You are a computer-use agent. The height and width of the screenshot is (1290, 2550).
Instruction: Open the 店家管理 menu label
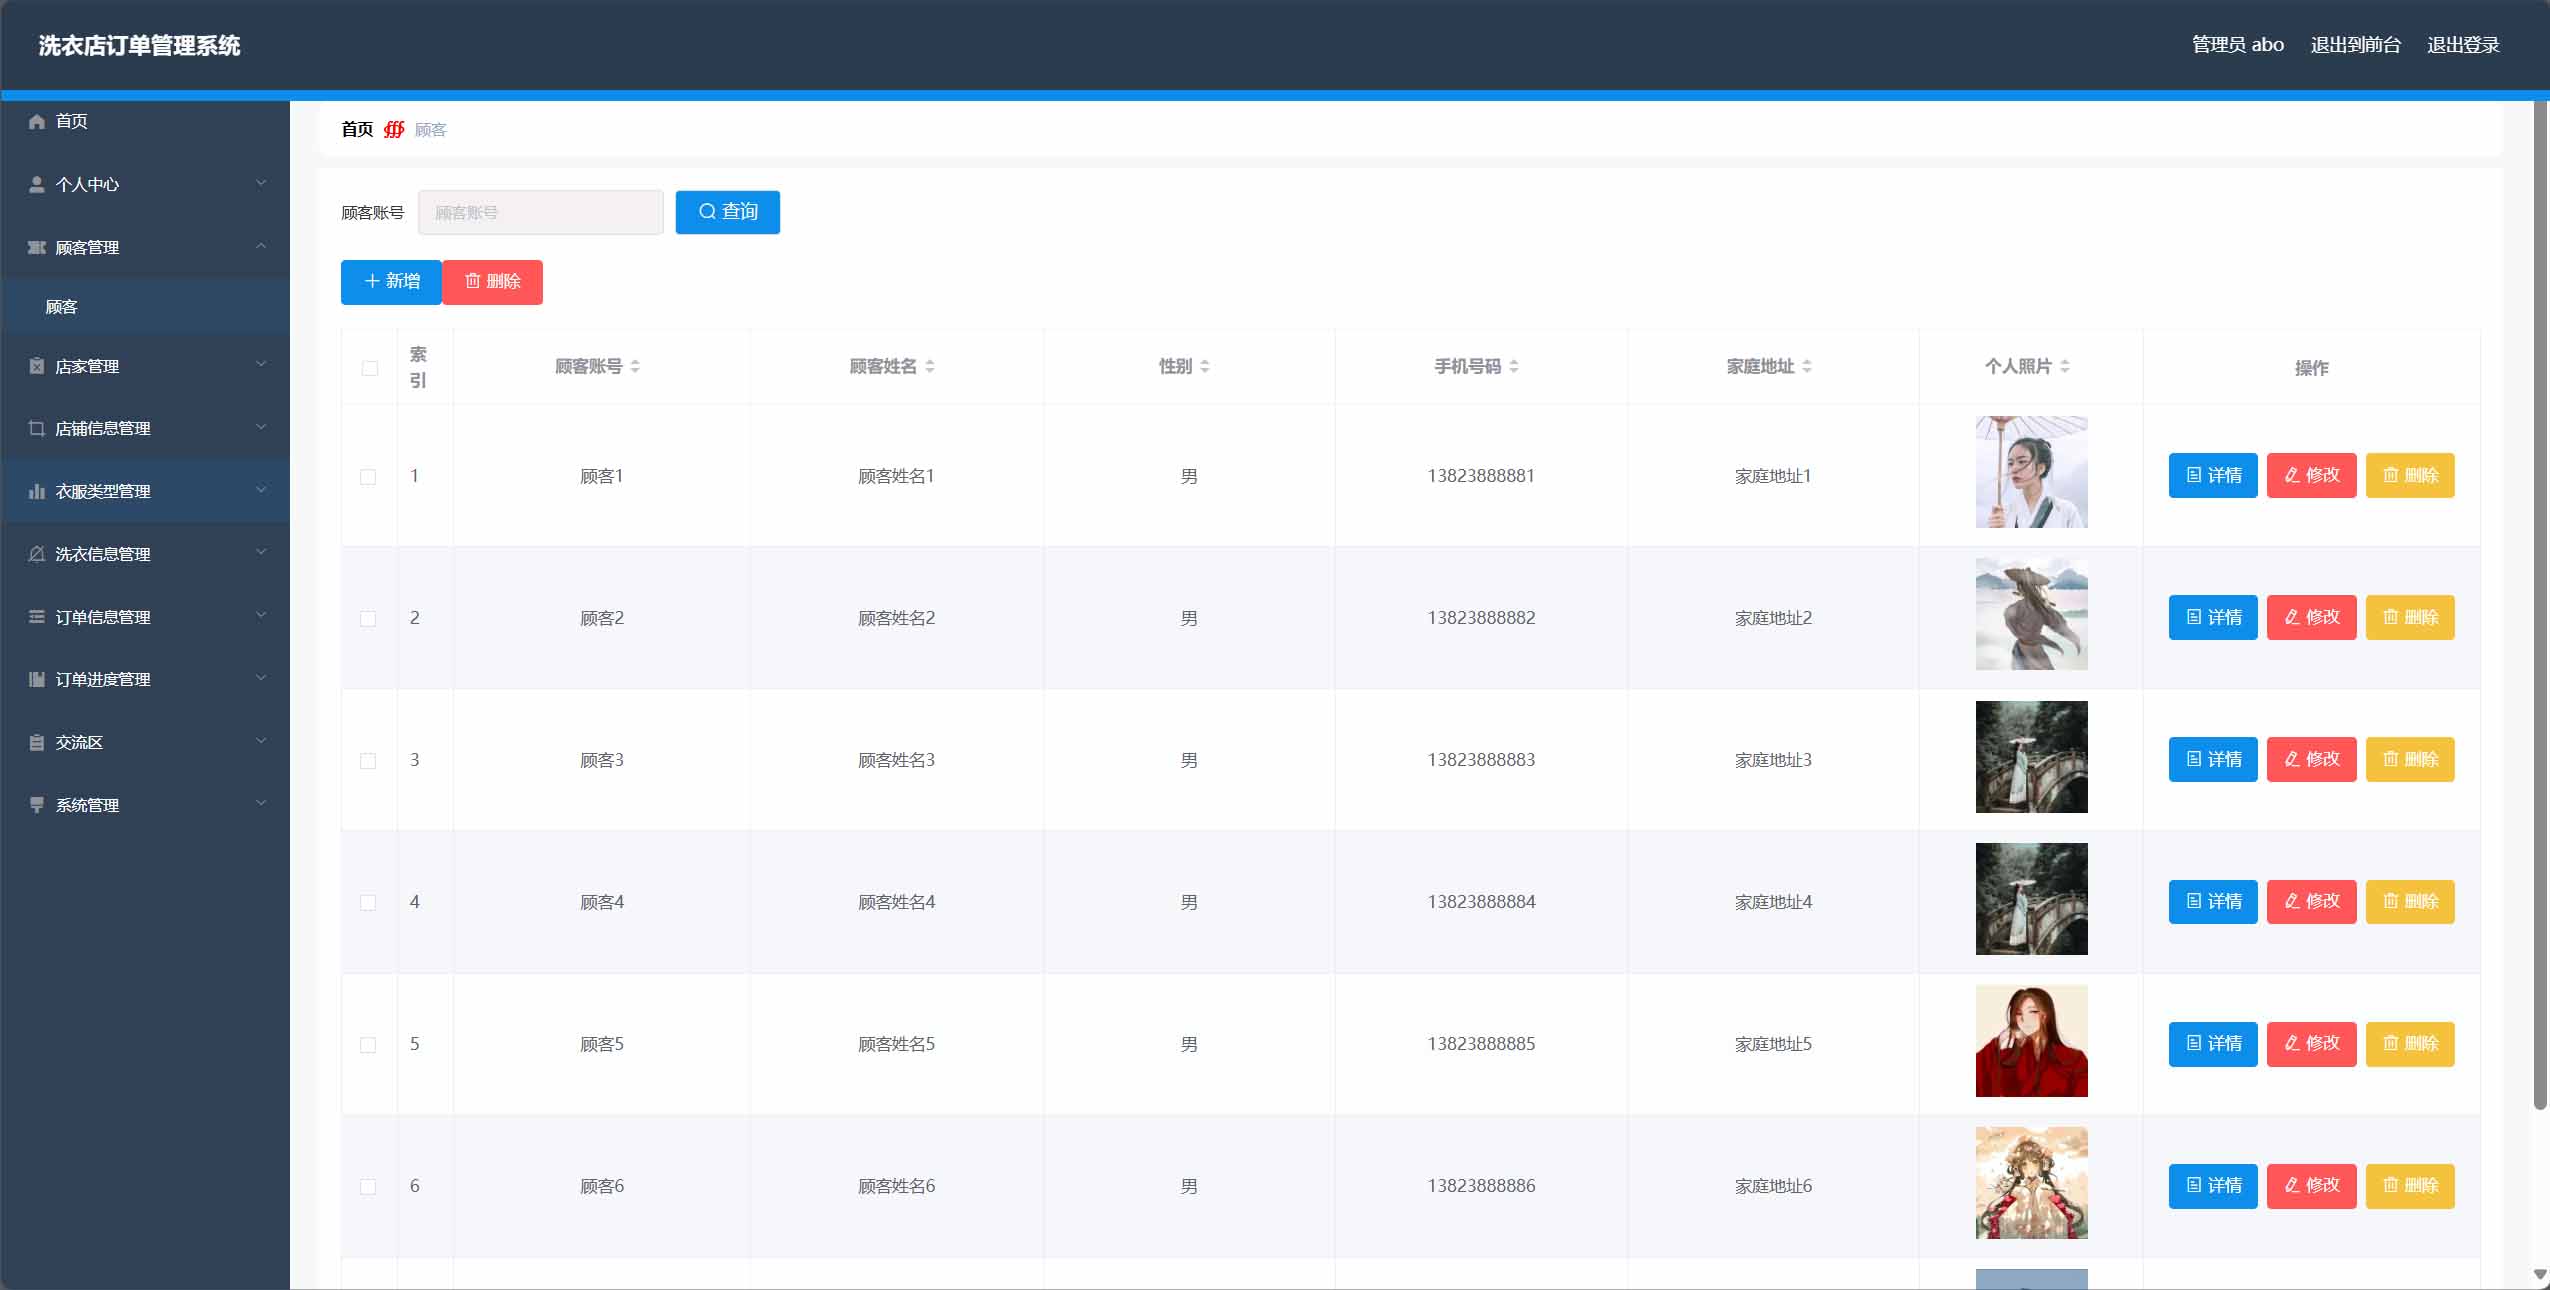[87, 366]
